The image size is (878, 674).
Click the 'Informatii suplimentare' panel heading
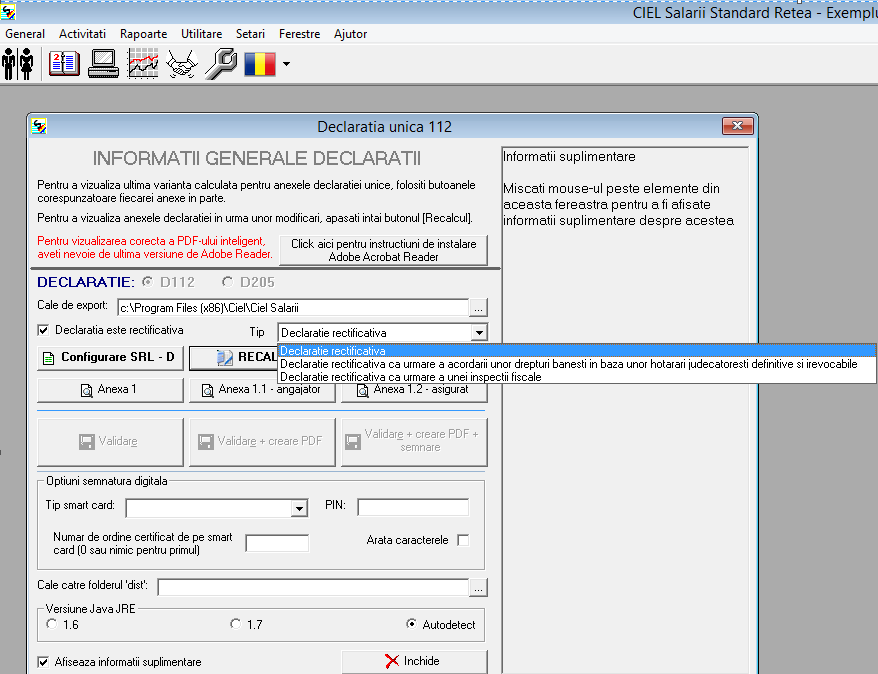569,157
